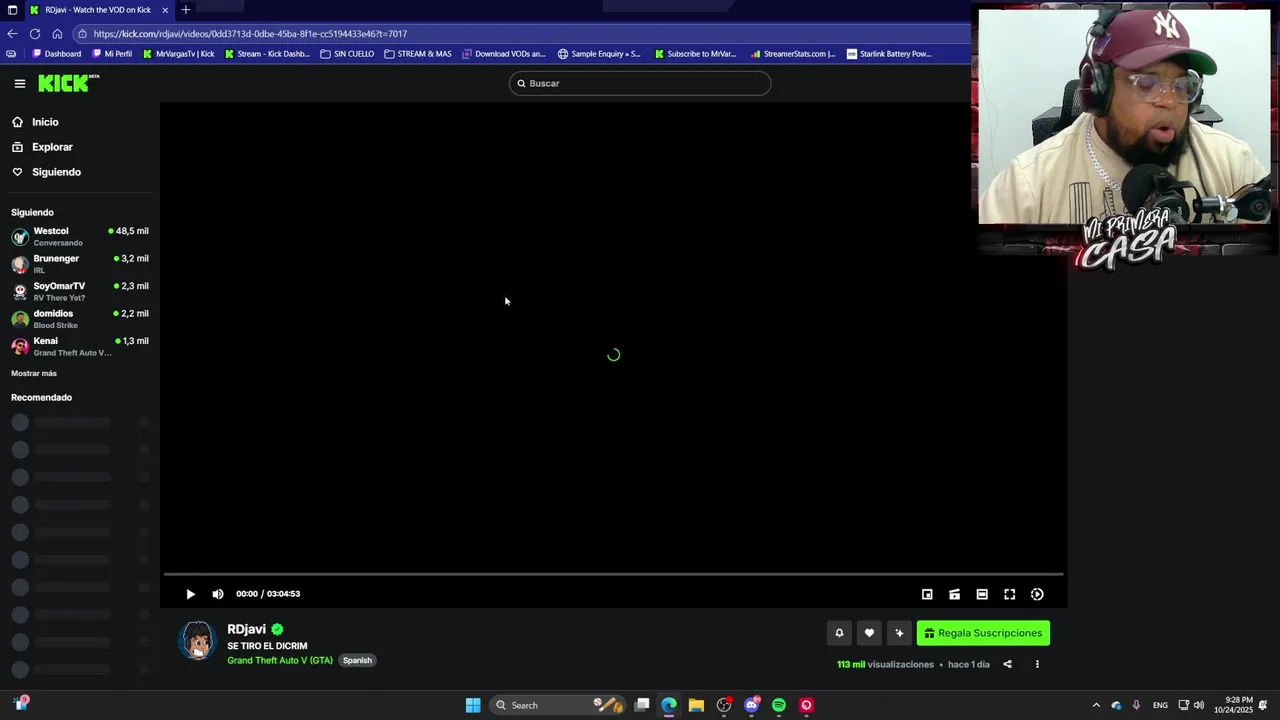Image resolution: width=1280 pixels, height=720 pixels.
Task: Open the red recorder app on taskbar
Action: tap(806, 705)
